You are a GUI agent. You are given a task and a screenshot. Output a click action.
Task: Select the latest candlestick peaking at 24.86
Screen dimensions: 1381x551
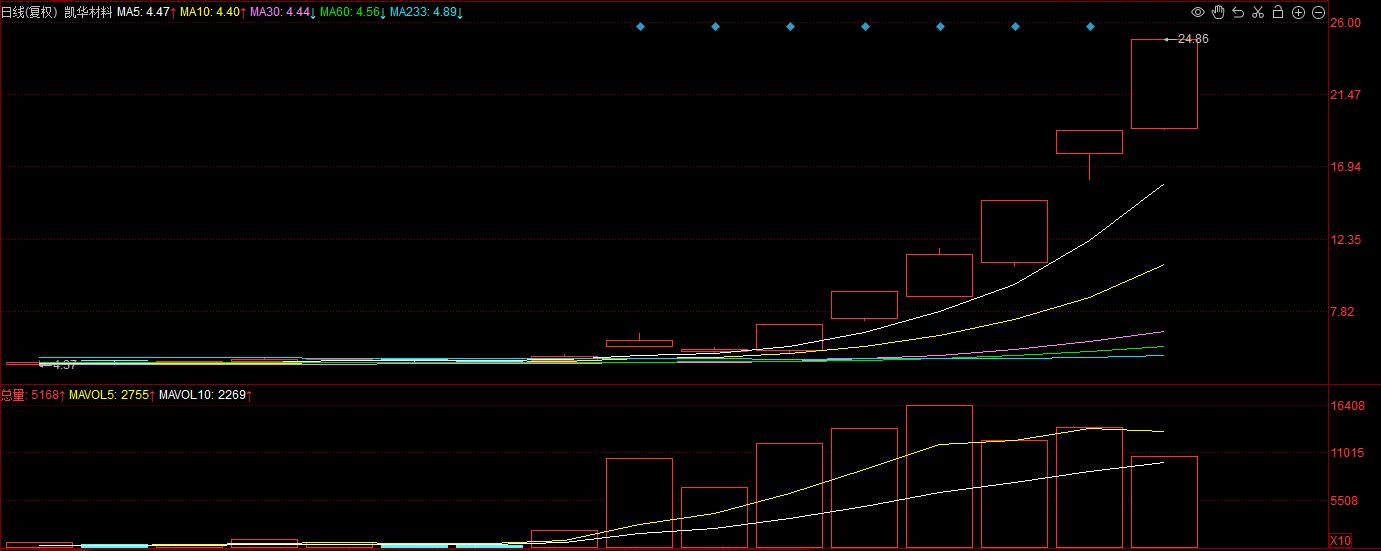[1164, 84]
